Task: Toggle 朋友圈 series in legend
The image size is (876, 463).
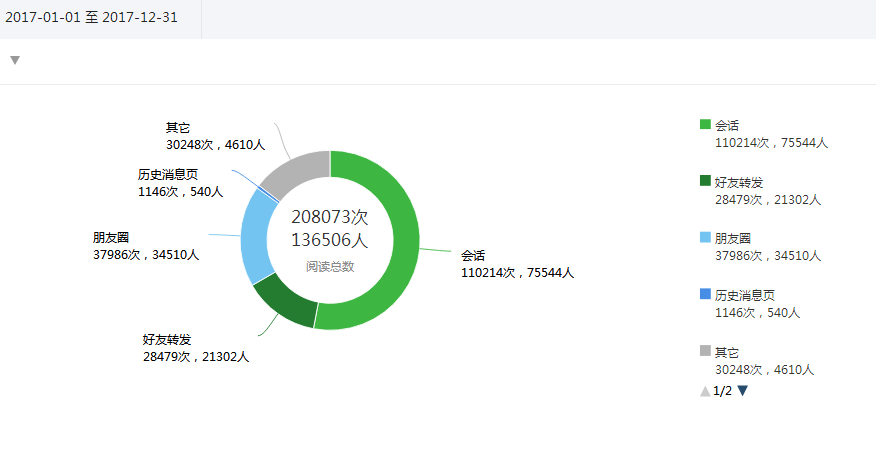Action: (733, 239)
